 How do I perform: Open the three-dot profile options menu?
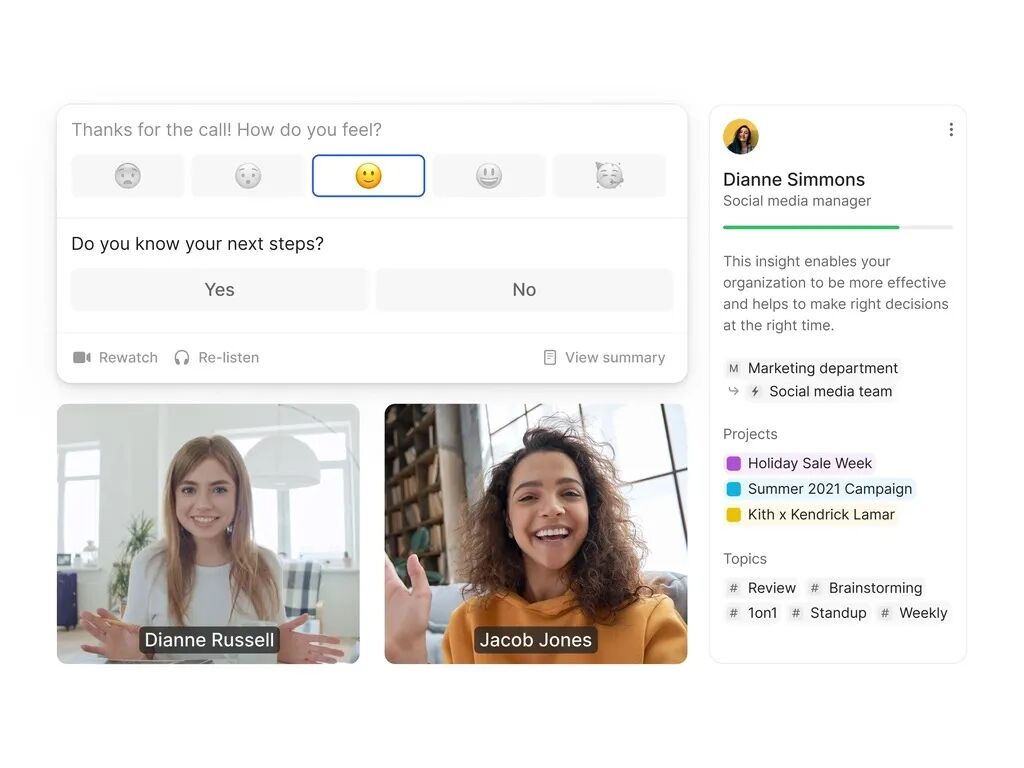(x=950, y=130)
